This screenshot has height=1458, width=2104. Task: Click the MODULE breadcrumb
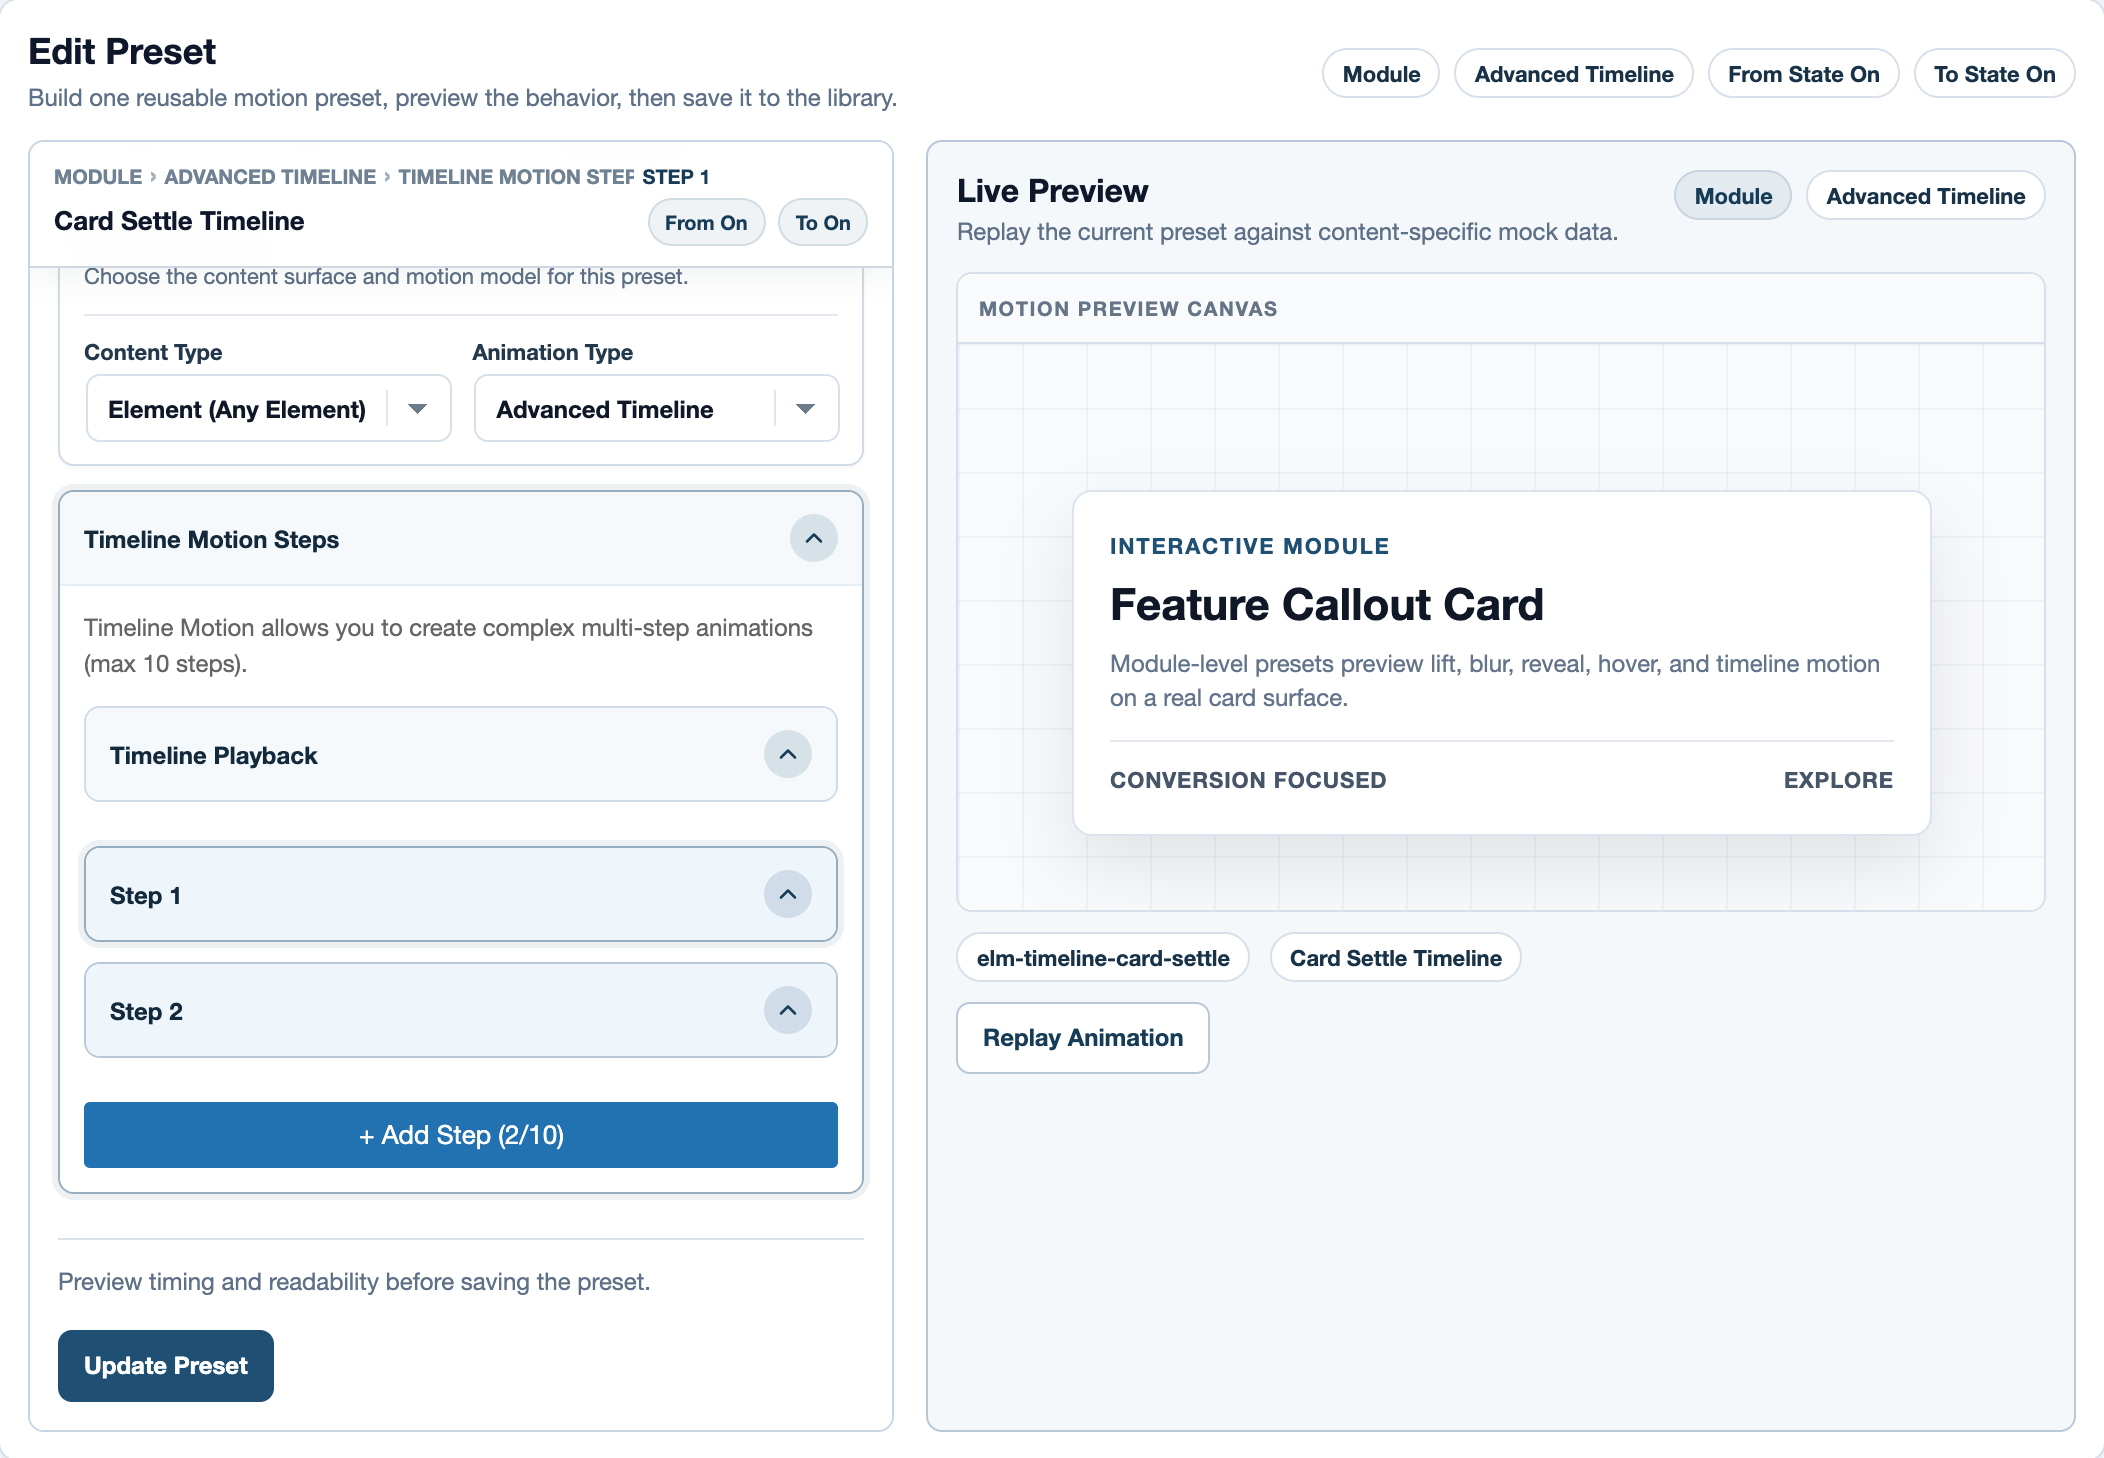point(98,177)
